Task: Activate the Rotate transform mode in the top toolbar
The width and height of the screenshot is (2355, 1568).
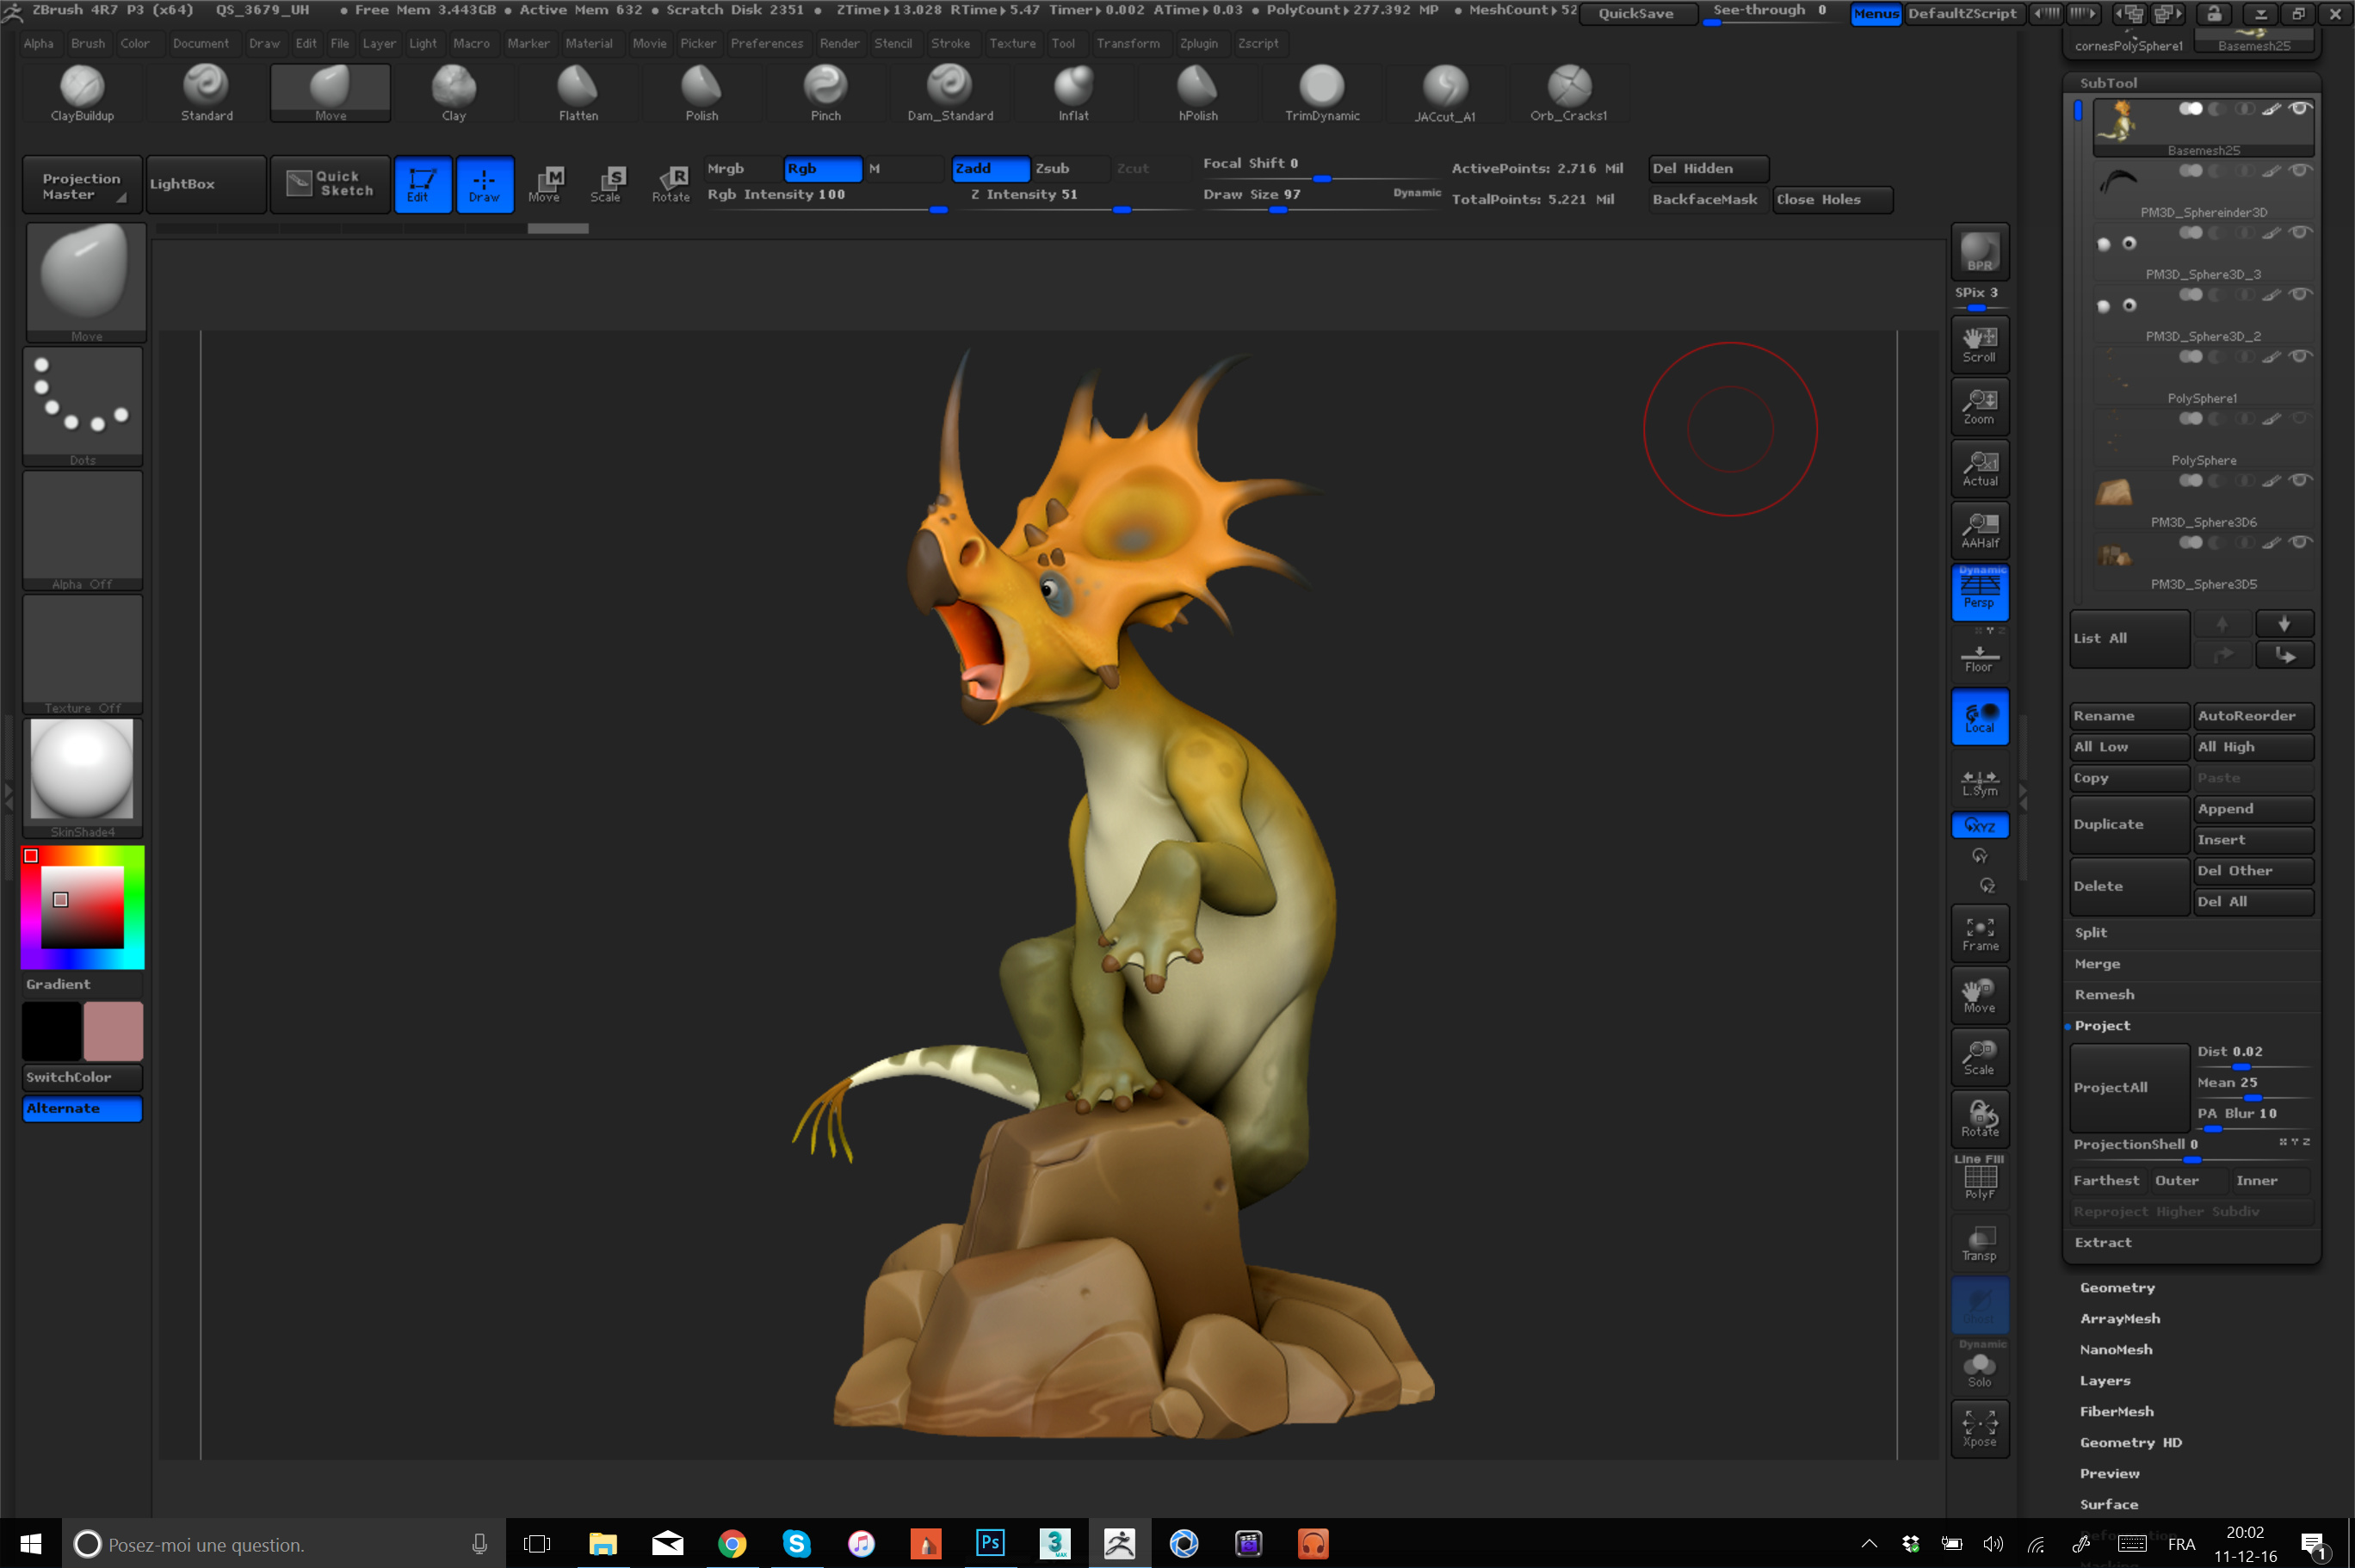Action: point(671,184)
